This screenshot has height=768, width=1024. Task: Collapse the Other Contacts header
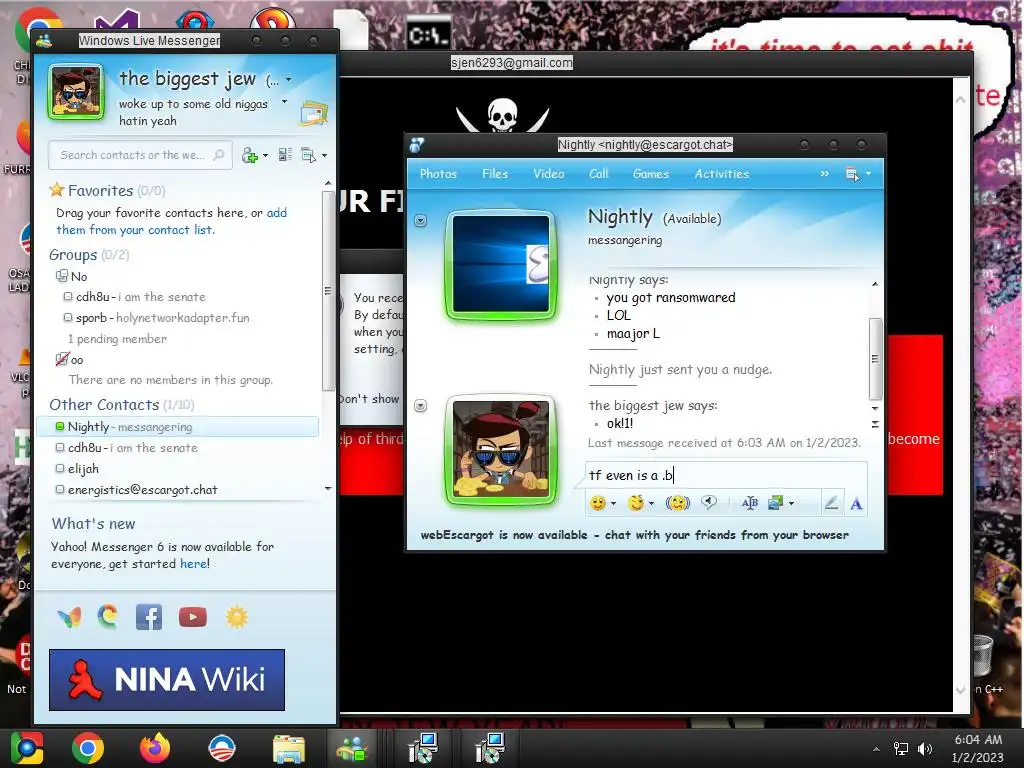121,405
